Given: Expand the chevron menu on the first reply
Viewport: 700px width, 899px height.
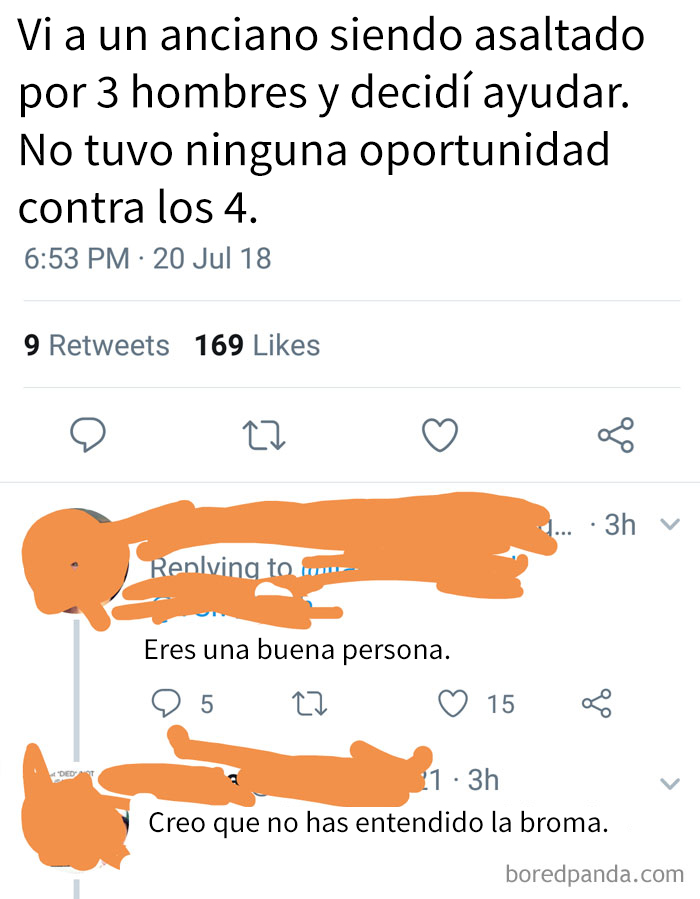Looking at the screenshot, I should pos(670,524).
